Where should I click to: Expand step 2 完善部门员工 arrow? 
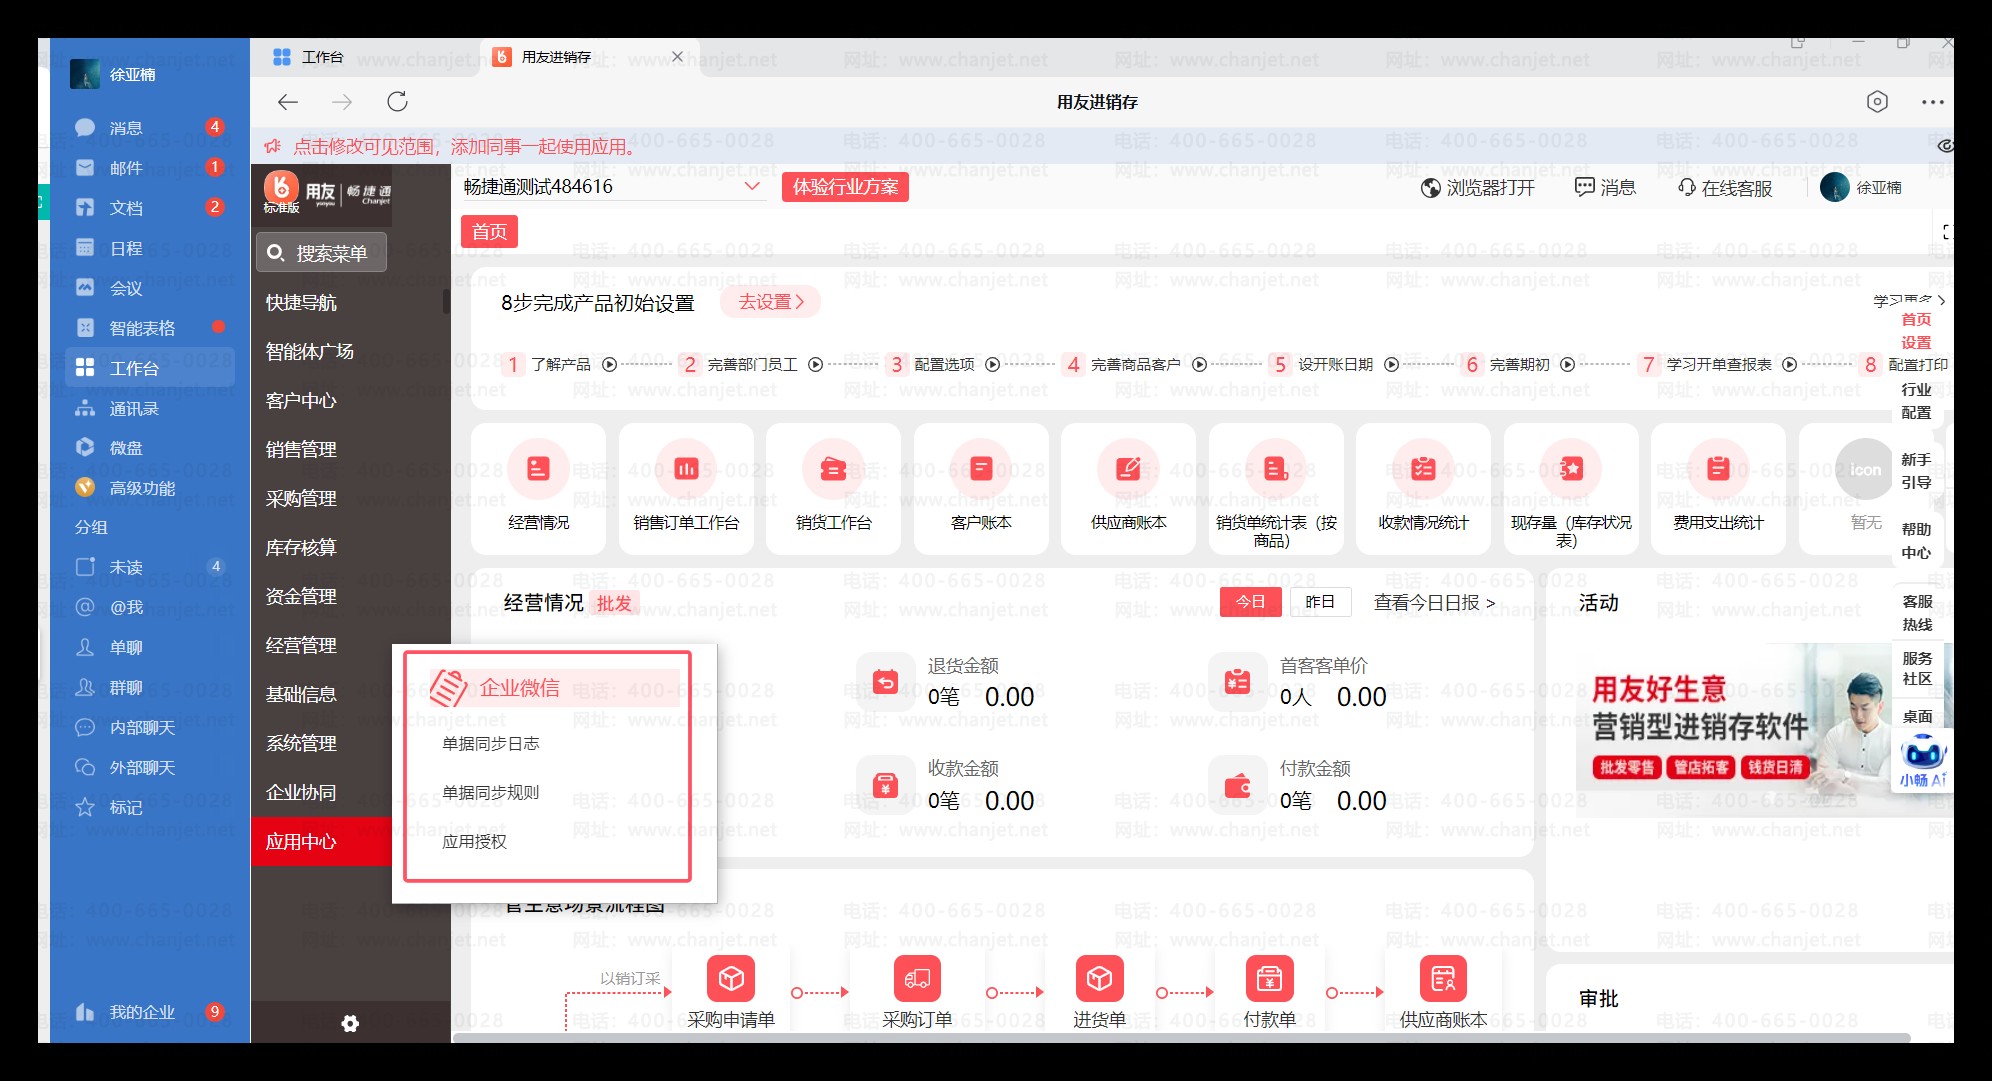[815, 365]
